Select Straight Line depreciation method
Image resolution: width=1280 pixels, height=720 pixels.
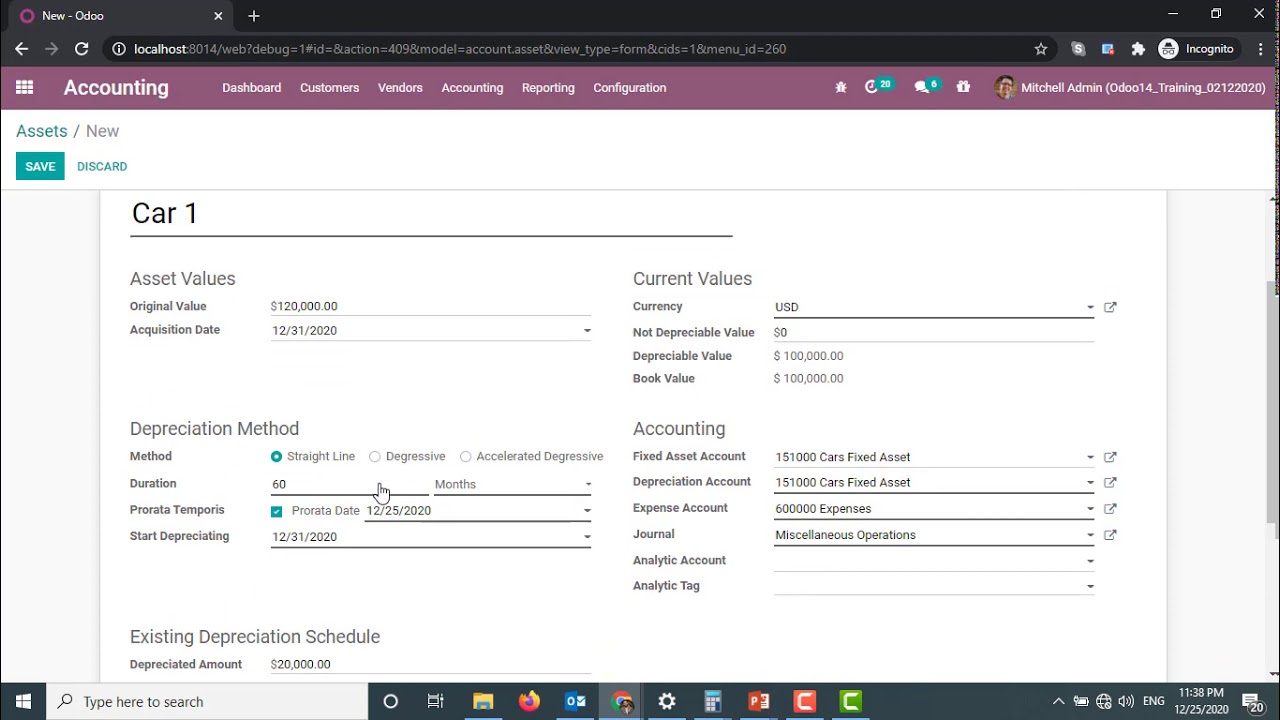277,457
